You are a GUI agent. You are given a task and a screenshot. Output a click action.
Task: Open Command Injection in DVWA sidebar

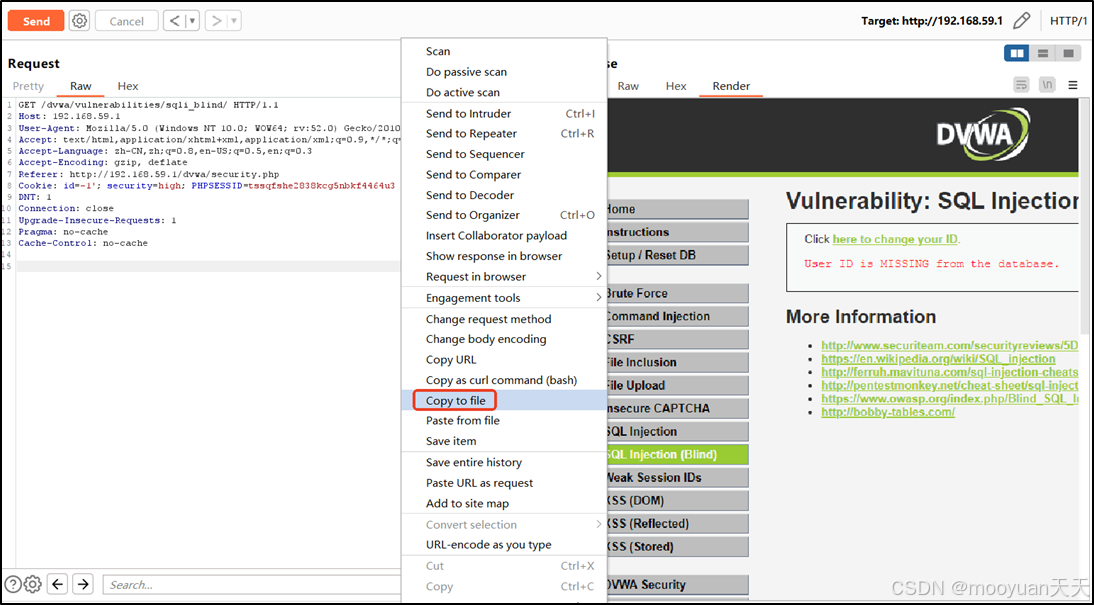pos(677,316)
